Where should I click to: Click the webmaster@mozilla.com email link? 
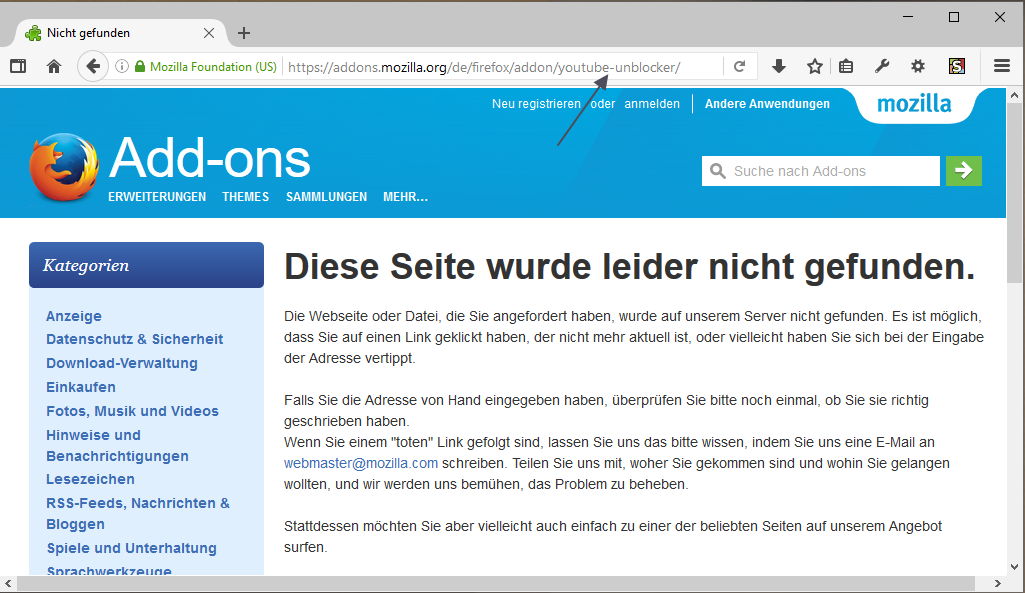point(361,464)
